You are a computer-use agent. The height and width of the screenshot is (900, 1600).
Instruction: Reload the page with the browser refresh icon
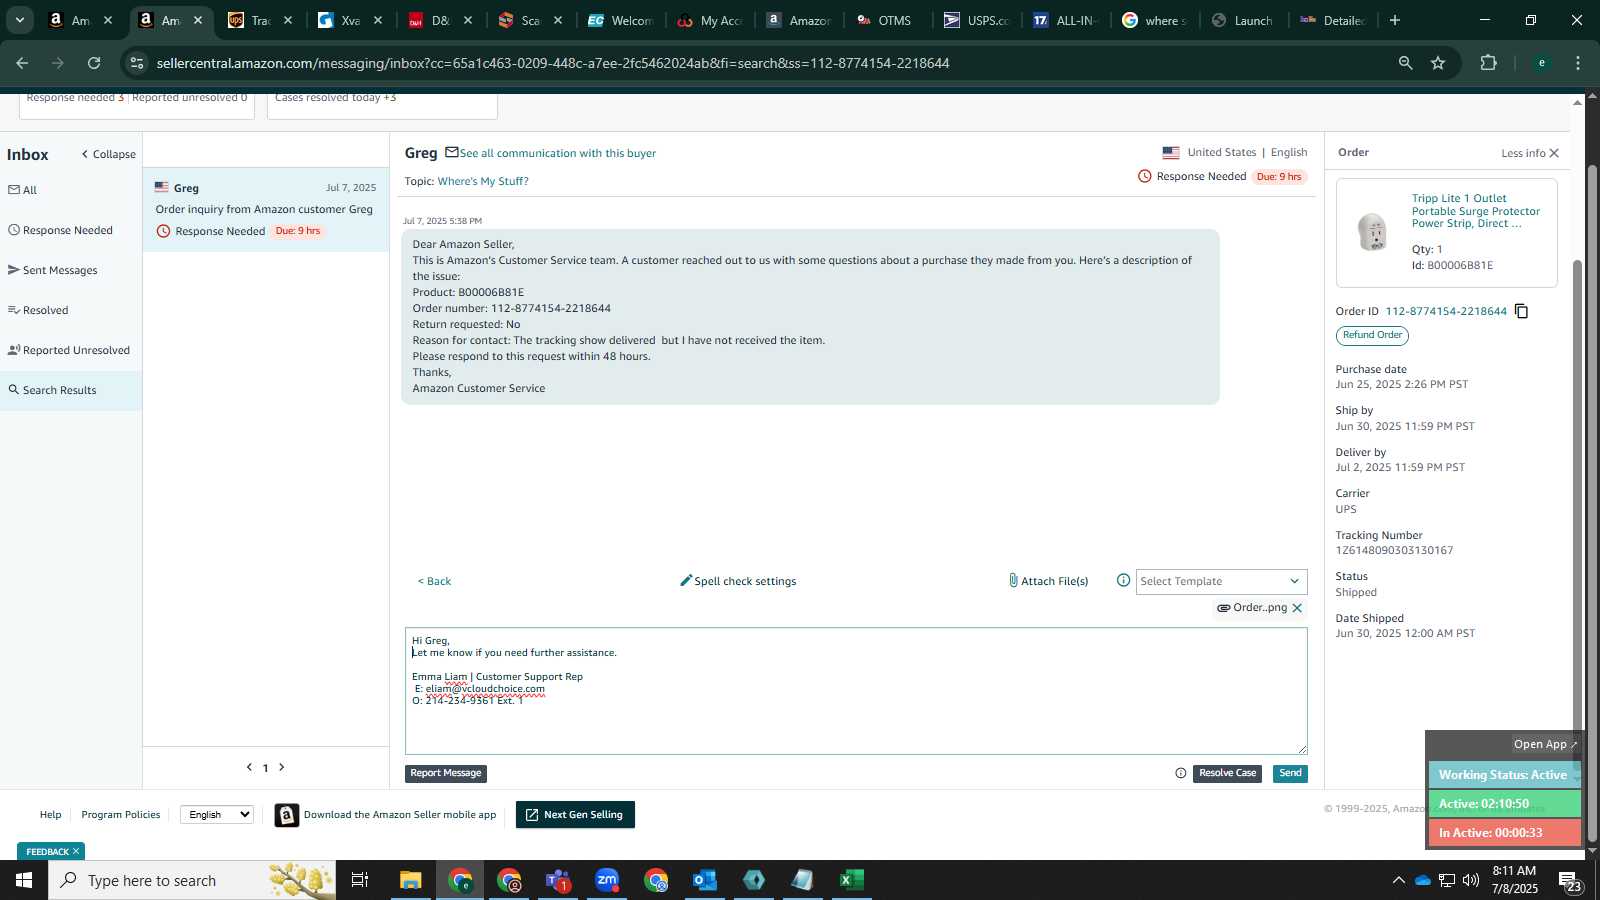click(x=94, y=63)
